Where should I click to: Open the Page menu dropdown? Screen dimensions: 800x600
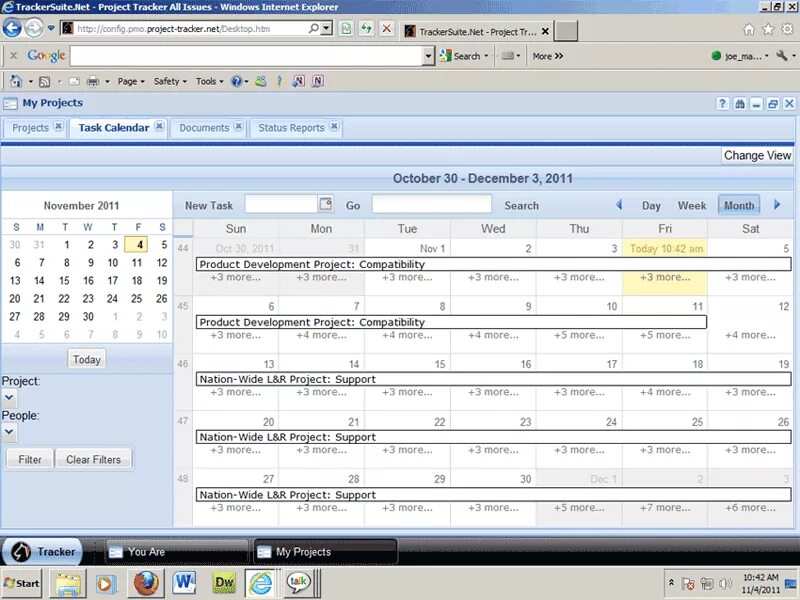(131, 81)
